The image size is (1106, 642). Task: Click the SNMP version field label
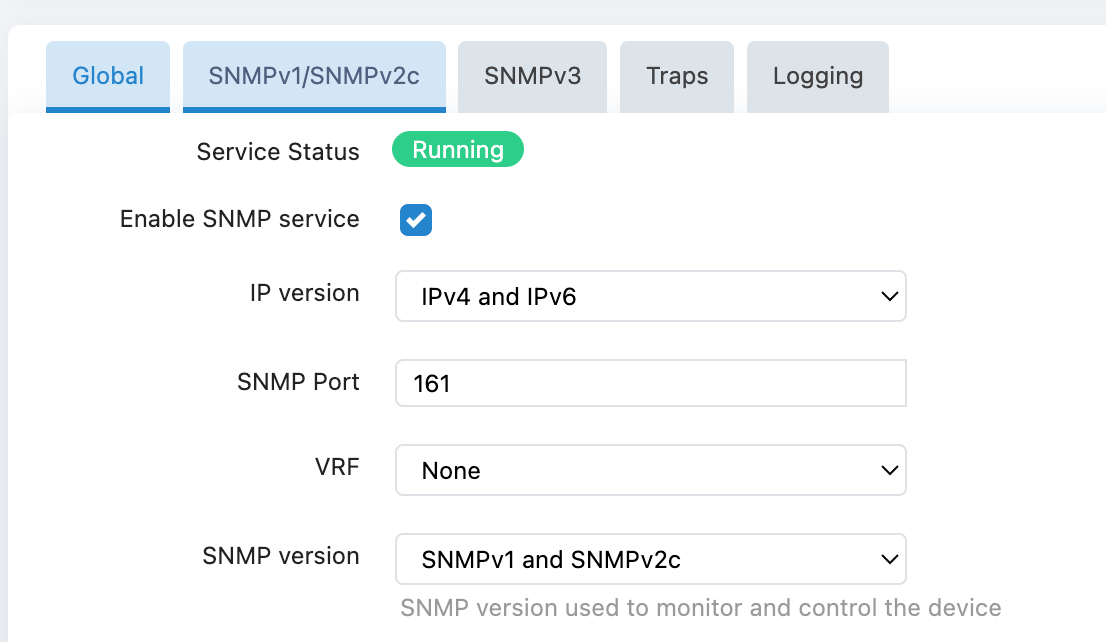click(x=280, y=556)
